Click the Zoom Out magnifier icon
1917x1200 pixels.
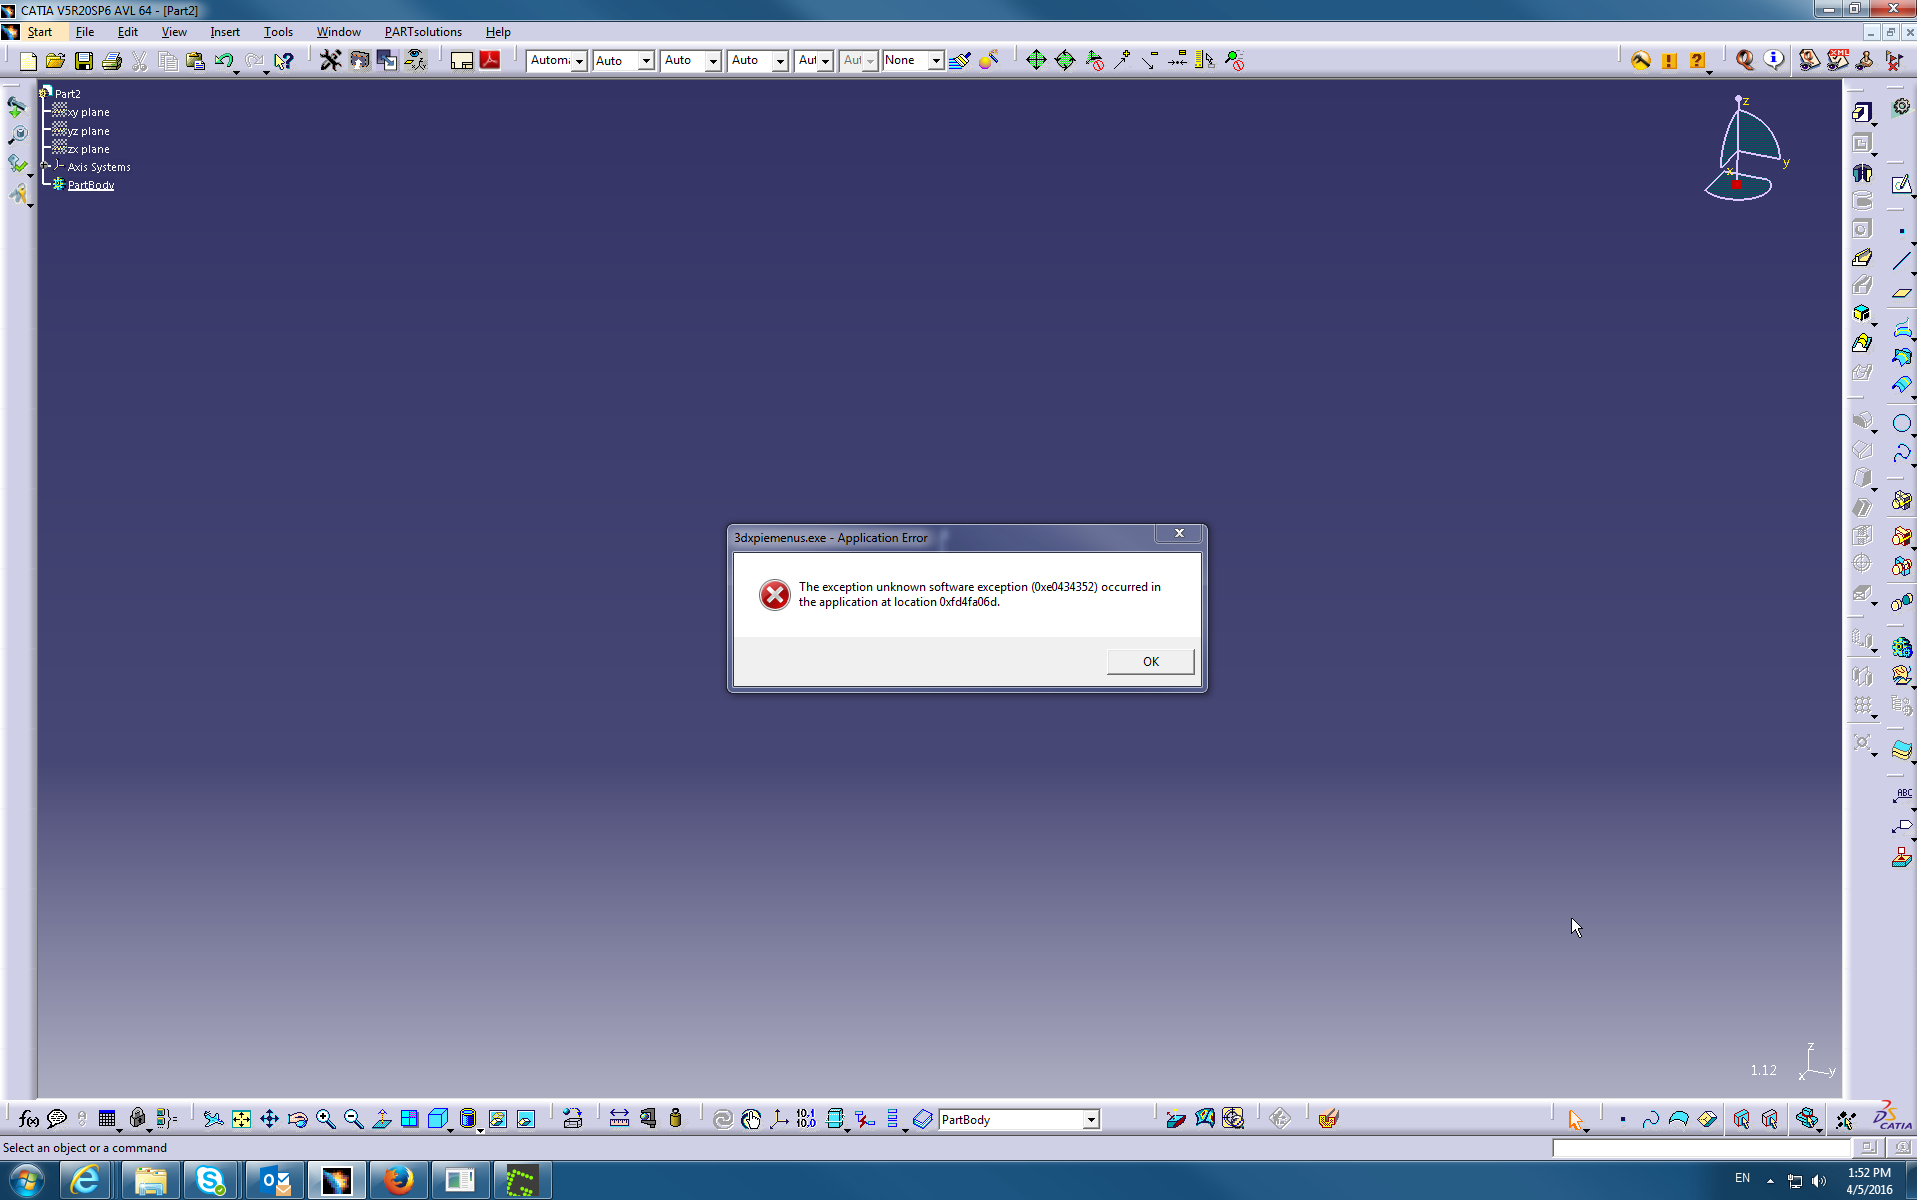click(x=353, y=1119)
